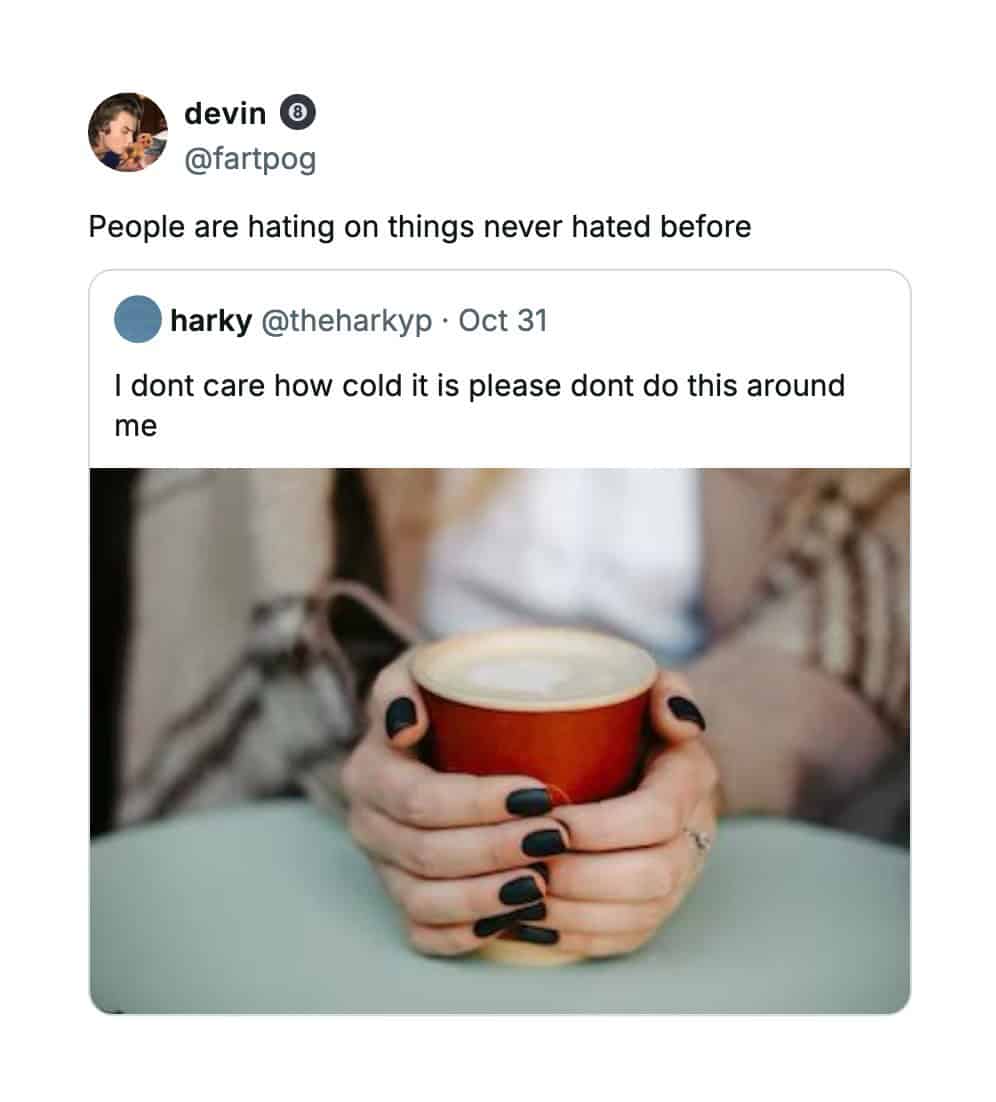Open the @fartpog handle
This screenshot has width=996, height=1102.
click(x=250, y=159)
